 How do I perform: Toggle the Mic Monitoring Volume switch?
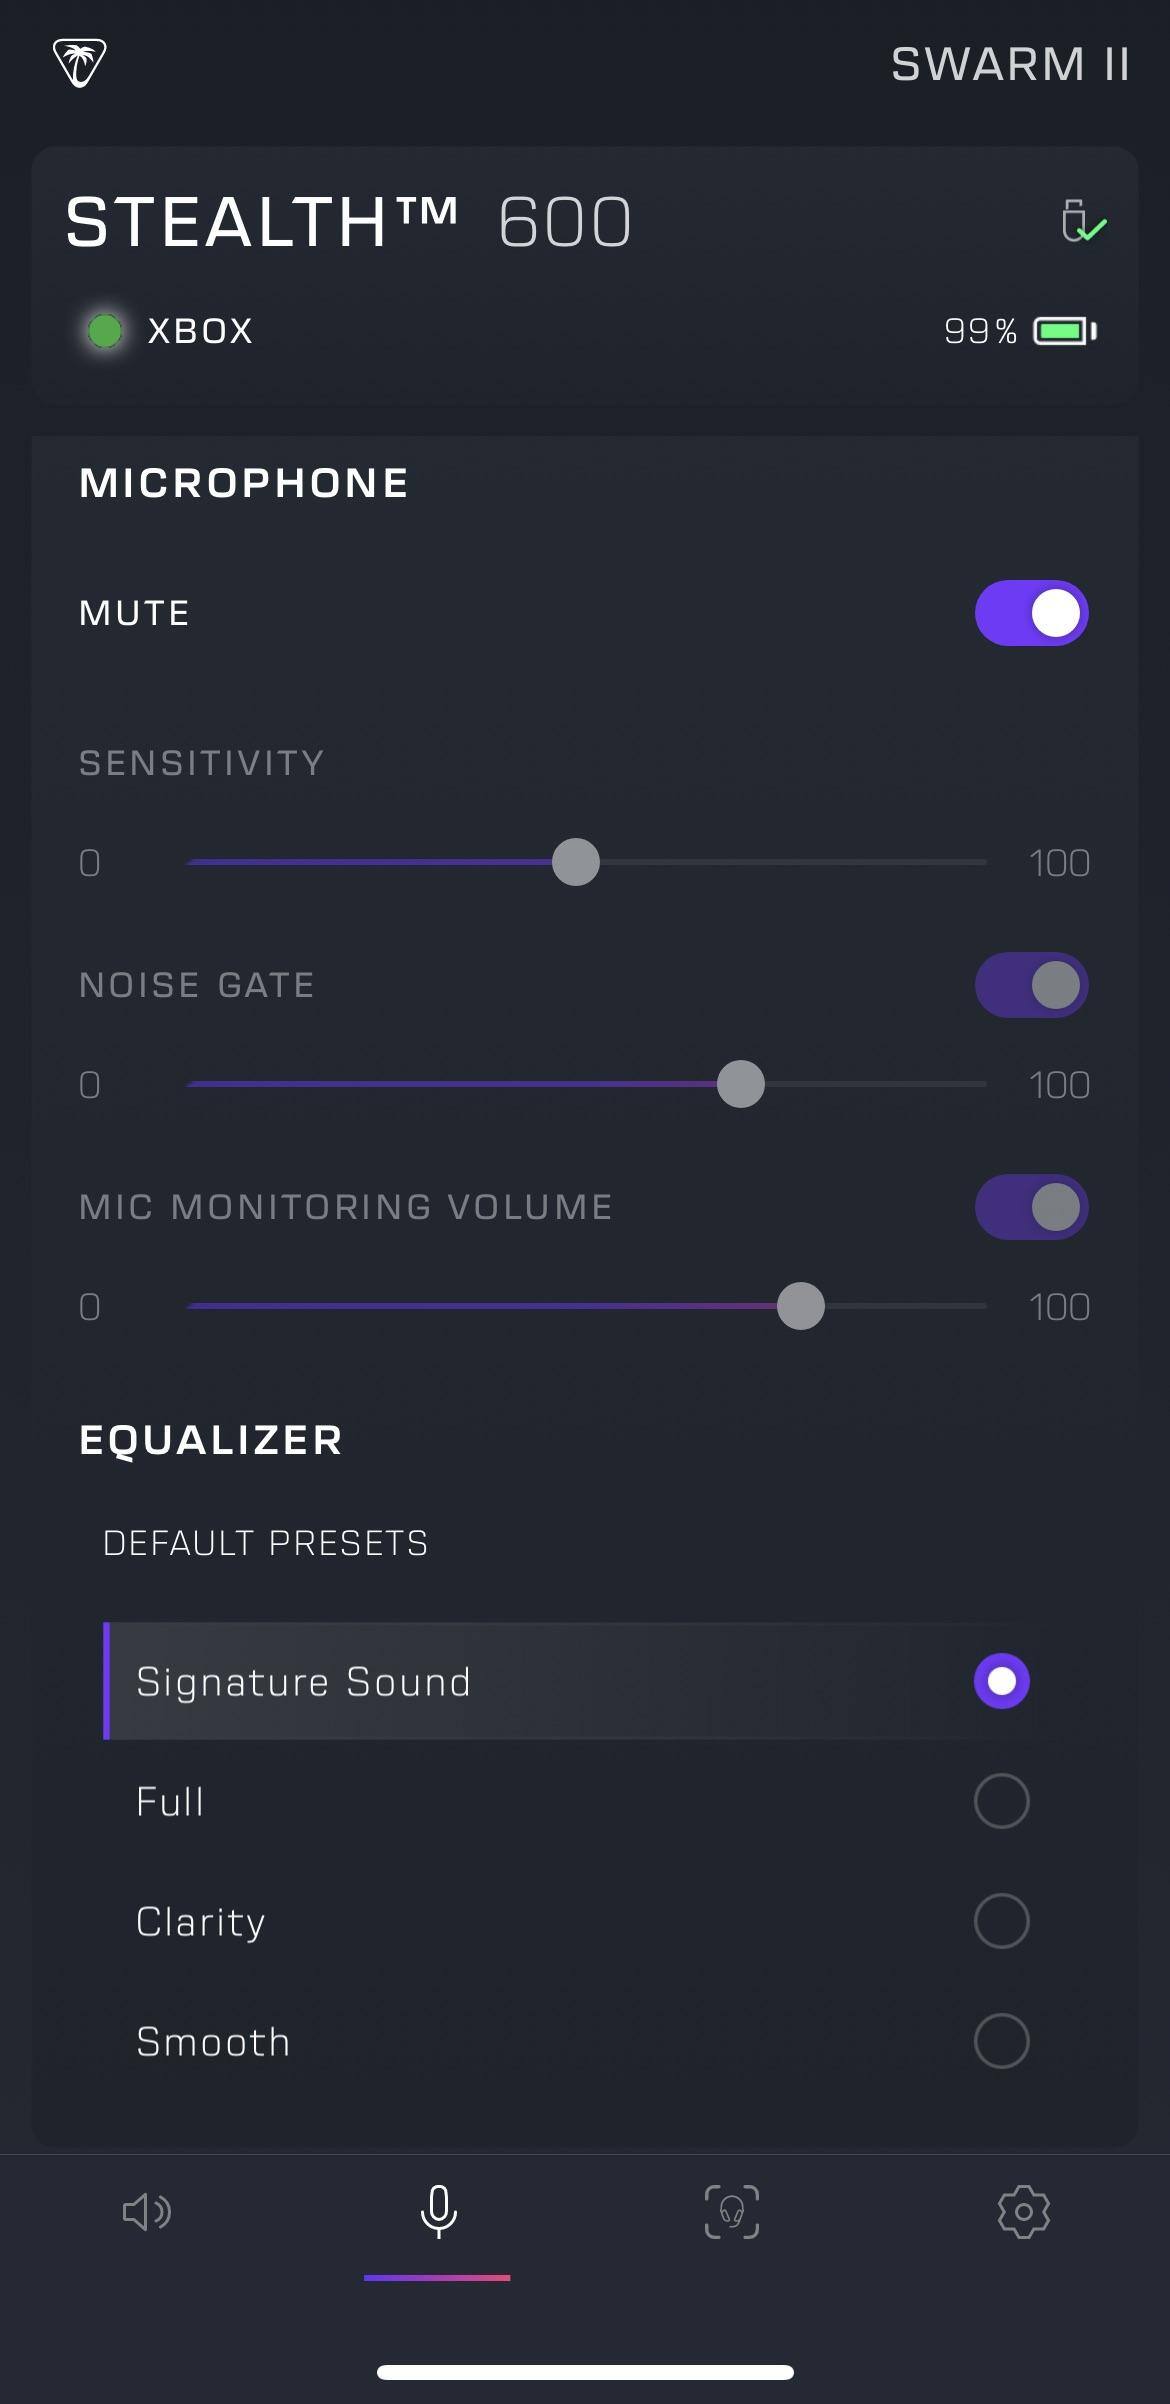coord(1031,1207)
